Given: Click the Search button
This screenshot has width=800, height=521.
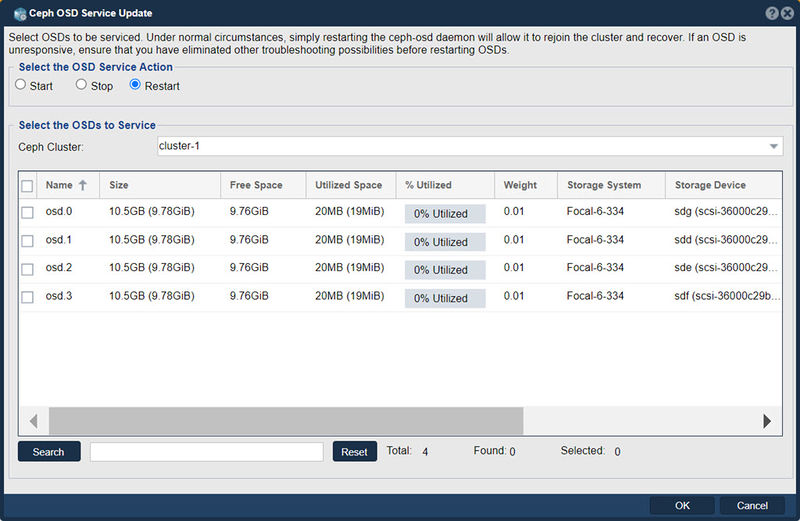Looking at the screenshot, I should point(49,452).
